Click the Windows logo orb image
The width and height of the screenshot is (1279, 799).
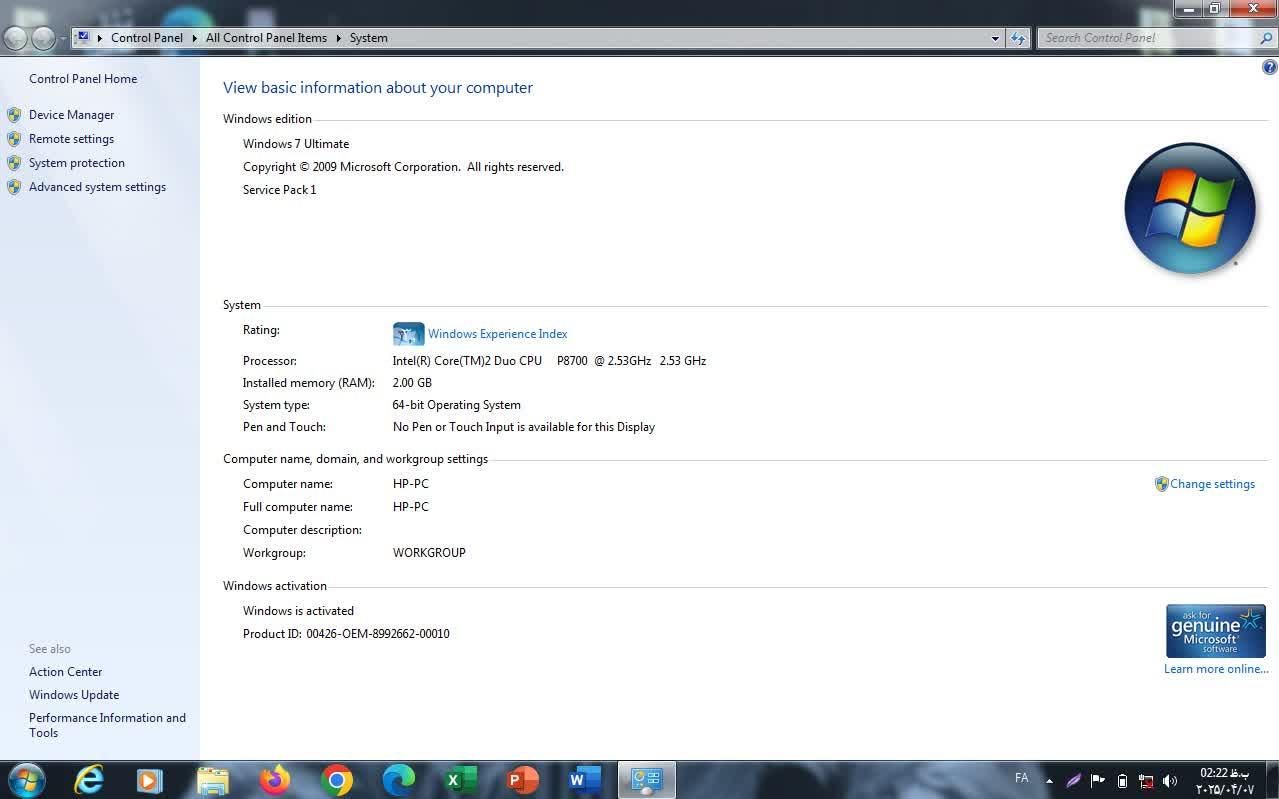pyautogui.click(x=1189, y=209)
